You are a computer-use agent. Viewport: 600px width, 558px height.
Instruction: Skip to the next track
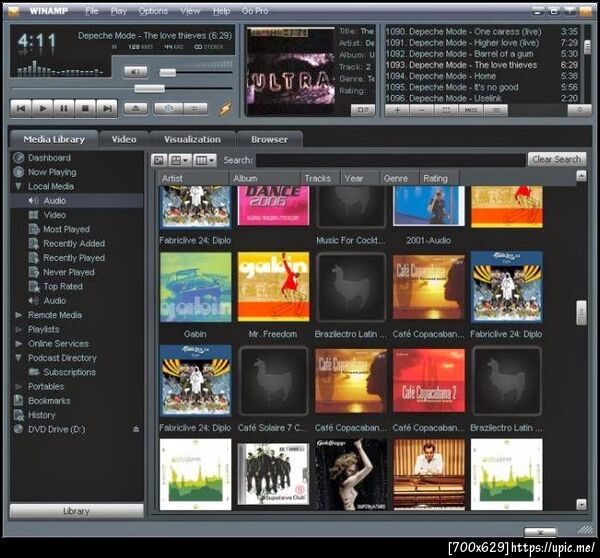click(107, 109)
